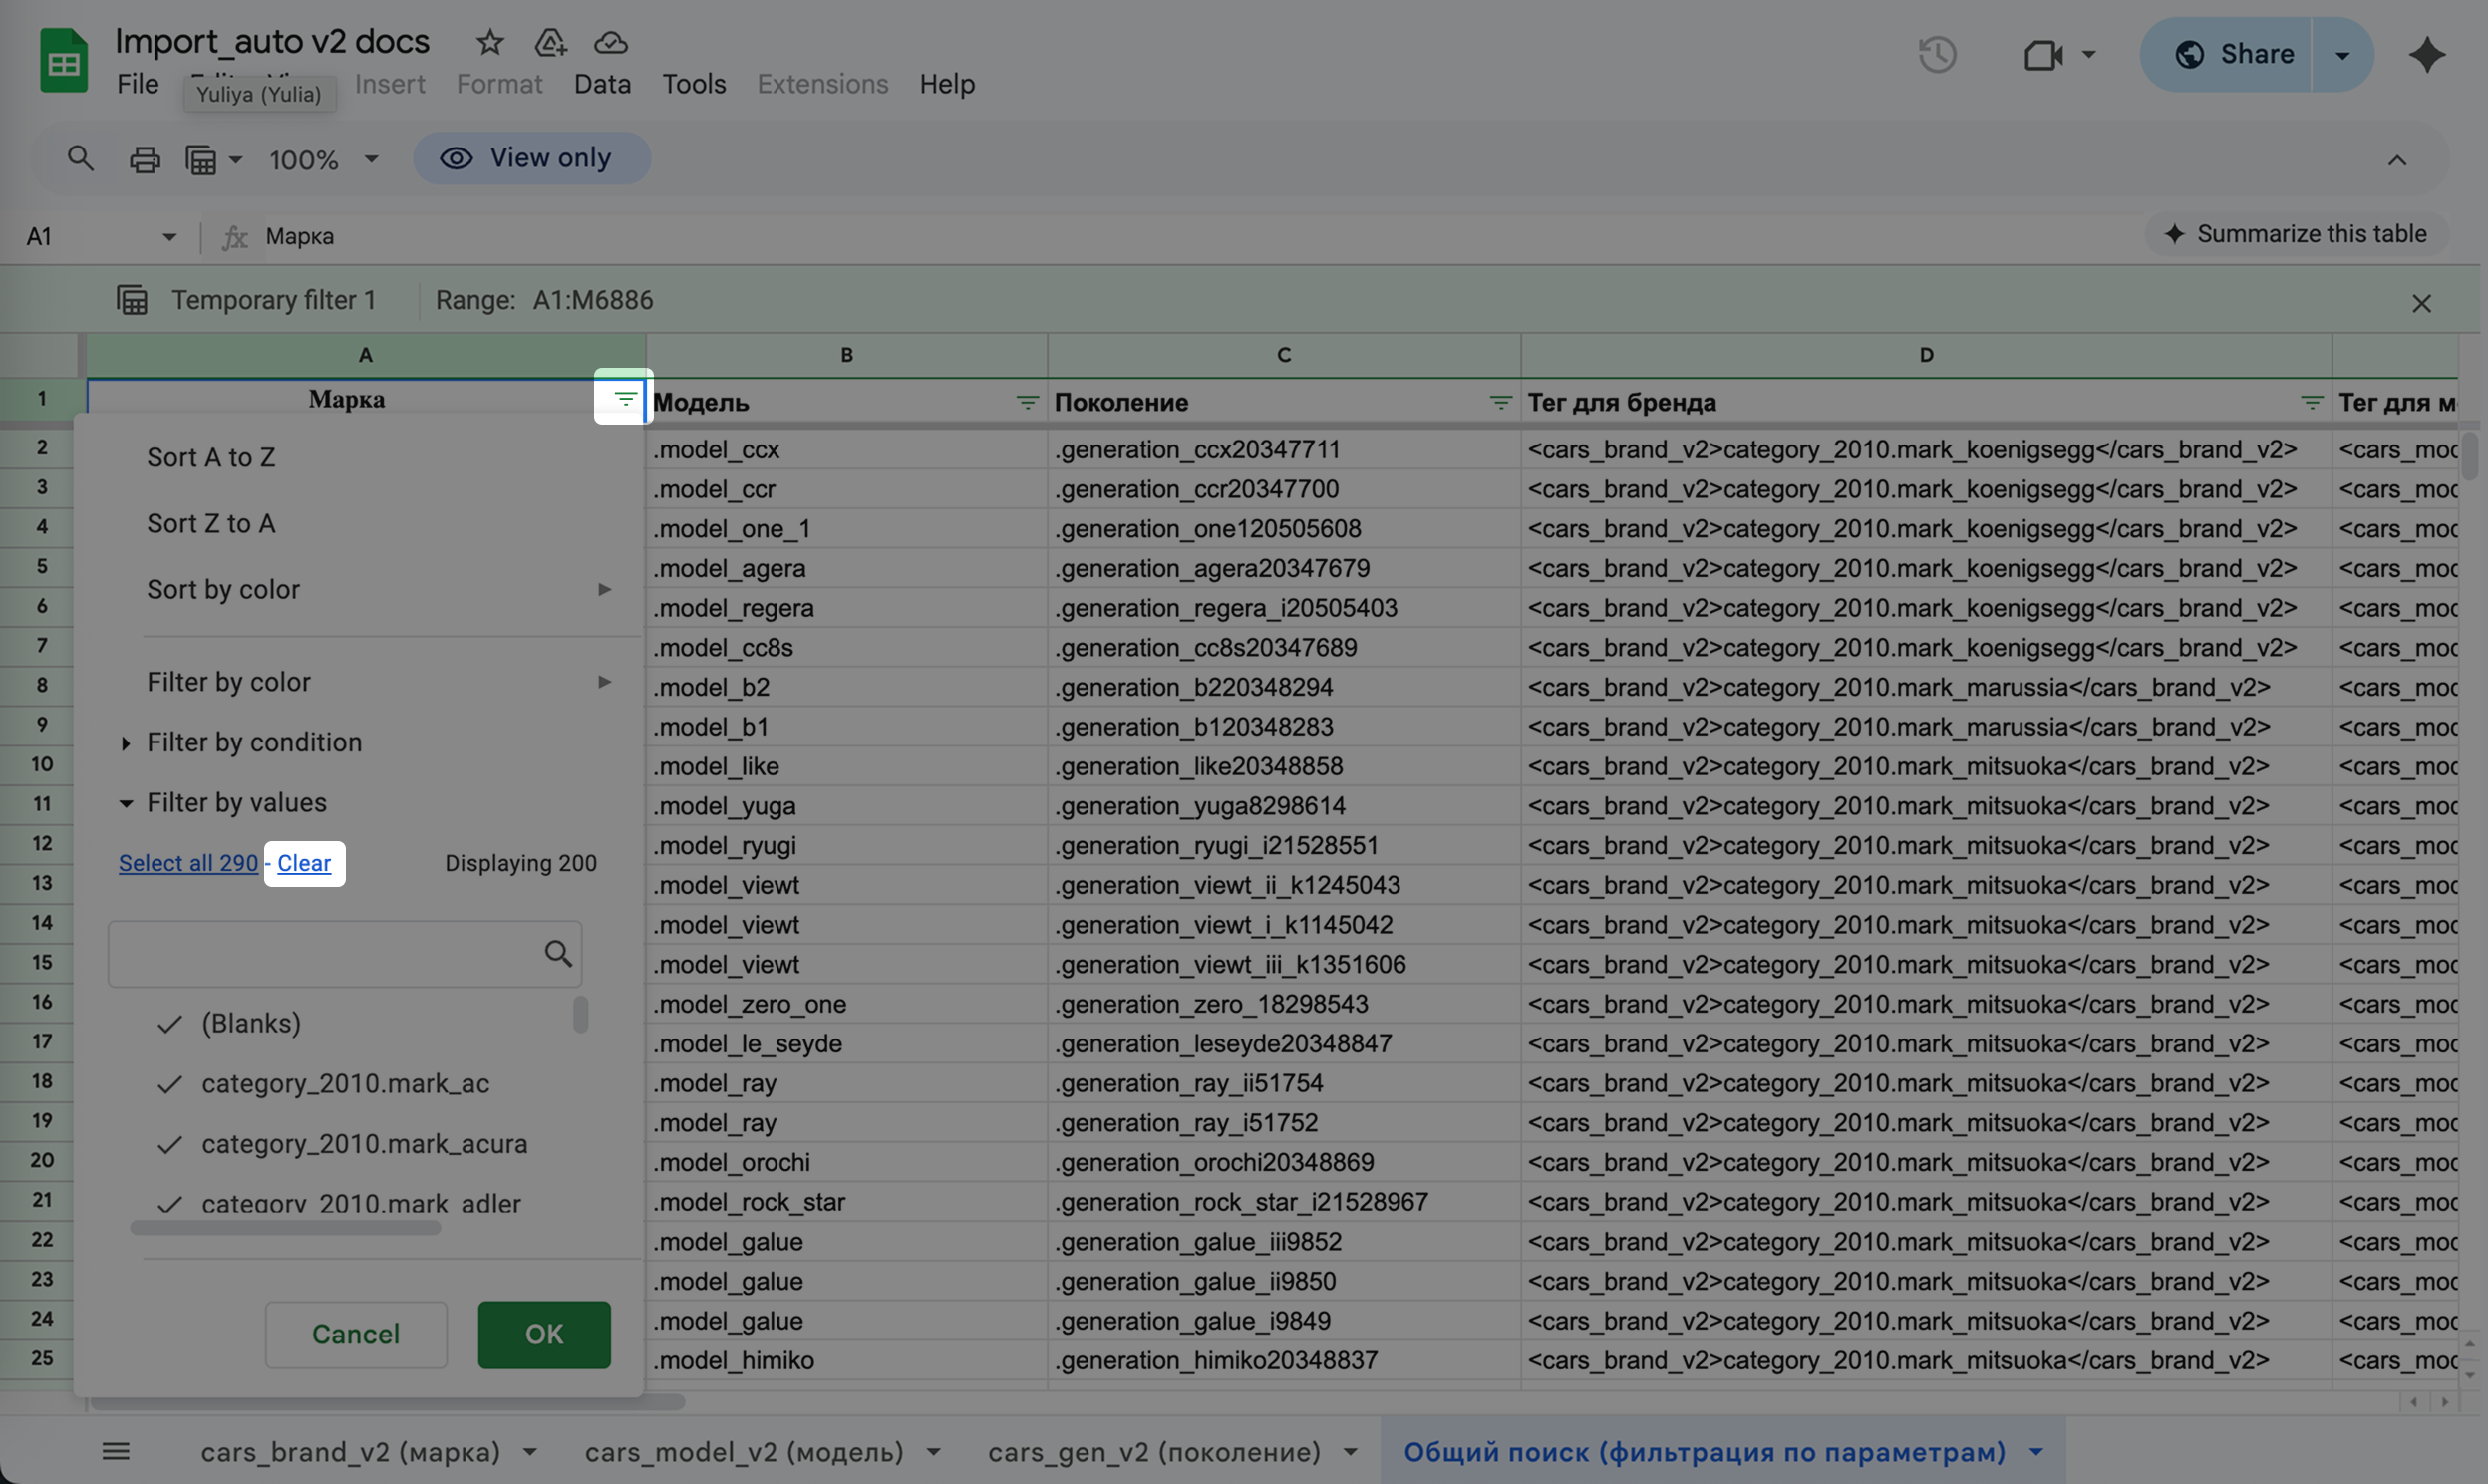Click the cloud document status icon
This screenshot has height=1484, width=2488.
(610, 42)
